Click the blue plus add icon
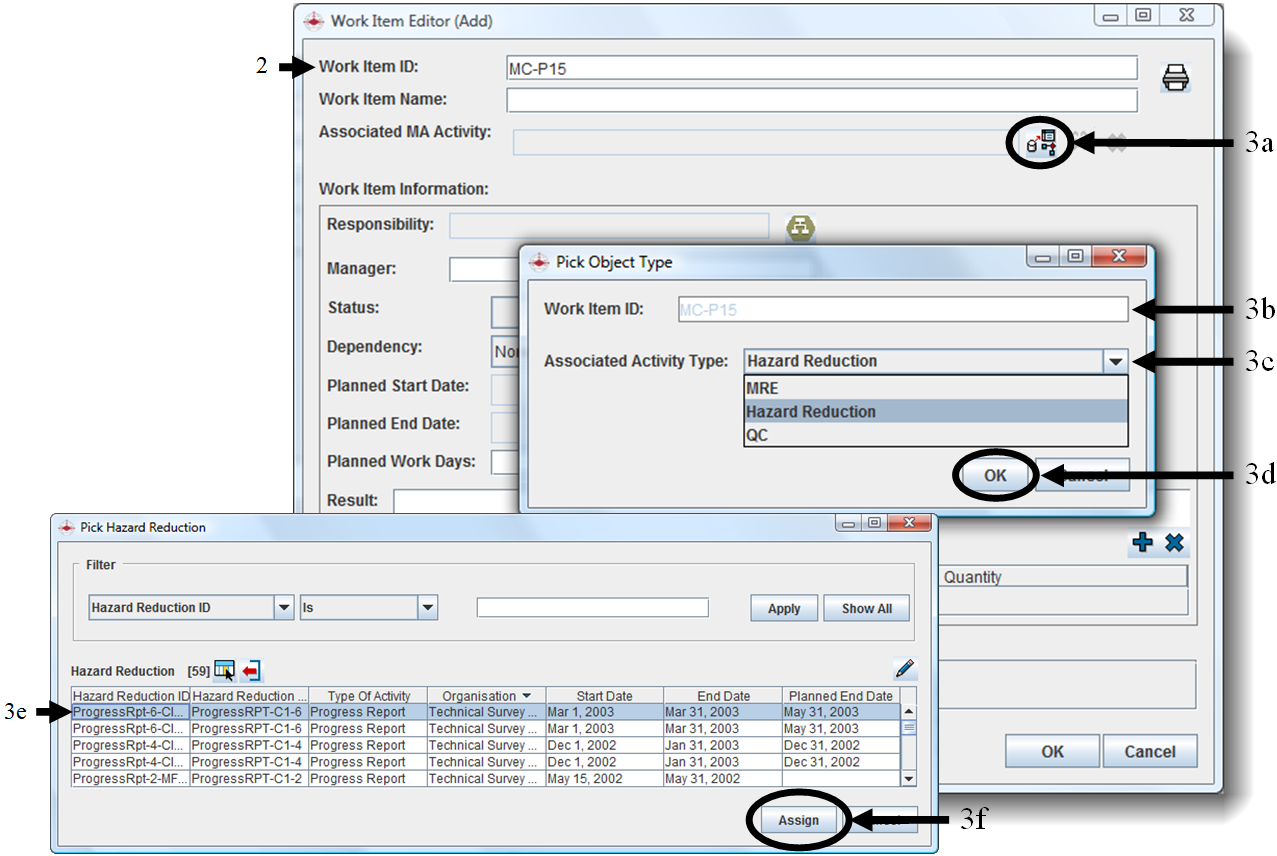The width and height of the screenshot is (1277, 856). pyautogui.click(x=1142, y=543)
